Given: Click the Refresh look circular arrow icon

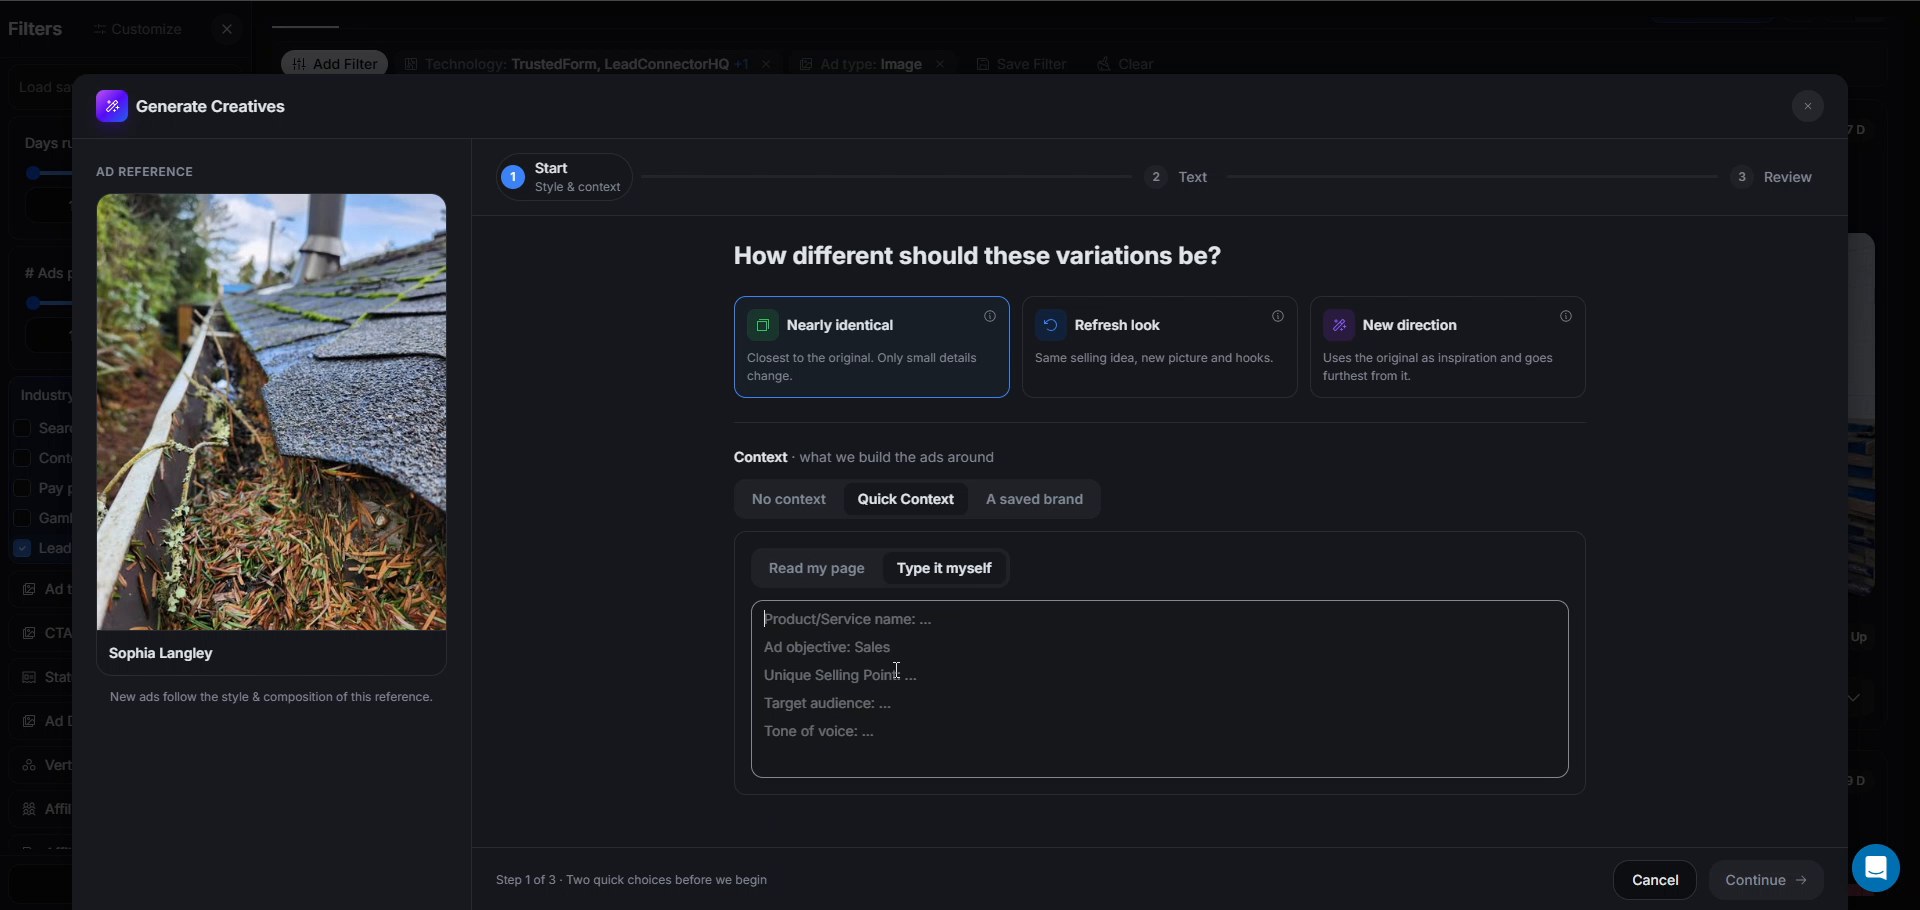Looking at the screenshot, I should pos(1050,325).
